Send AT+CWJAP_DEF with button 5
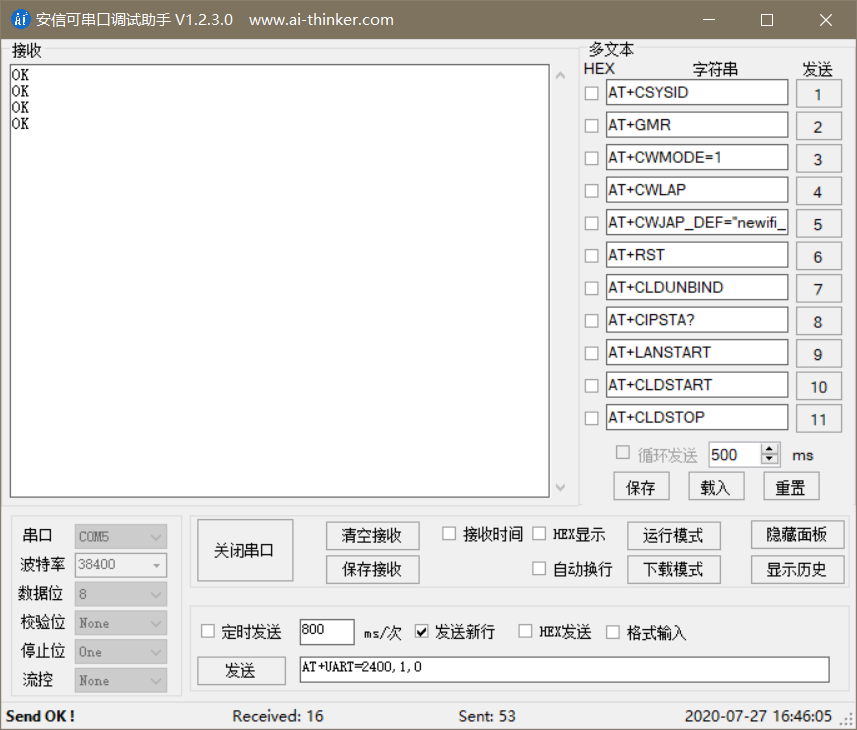The image size is (857, 730). [818, 224]
